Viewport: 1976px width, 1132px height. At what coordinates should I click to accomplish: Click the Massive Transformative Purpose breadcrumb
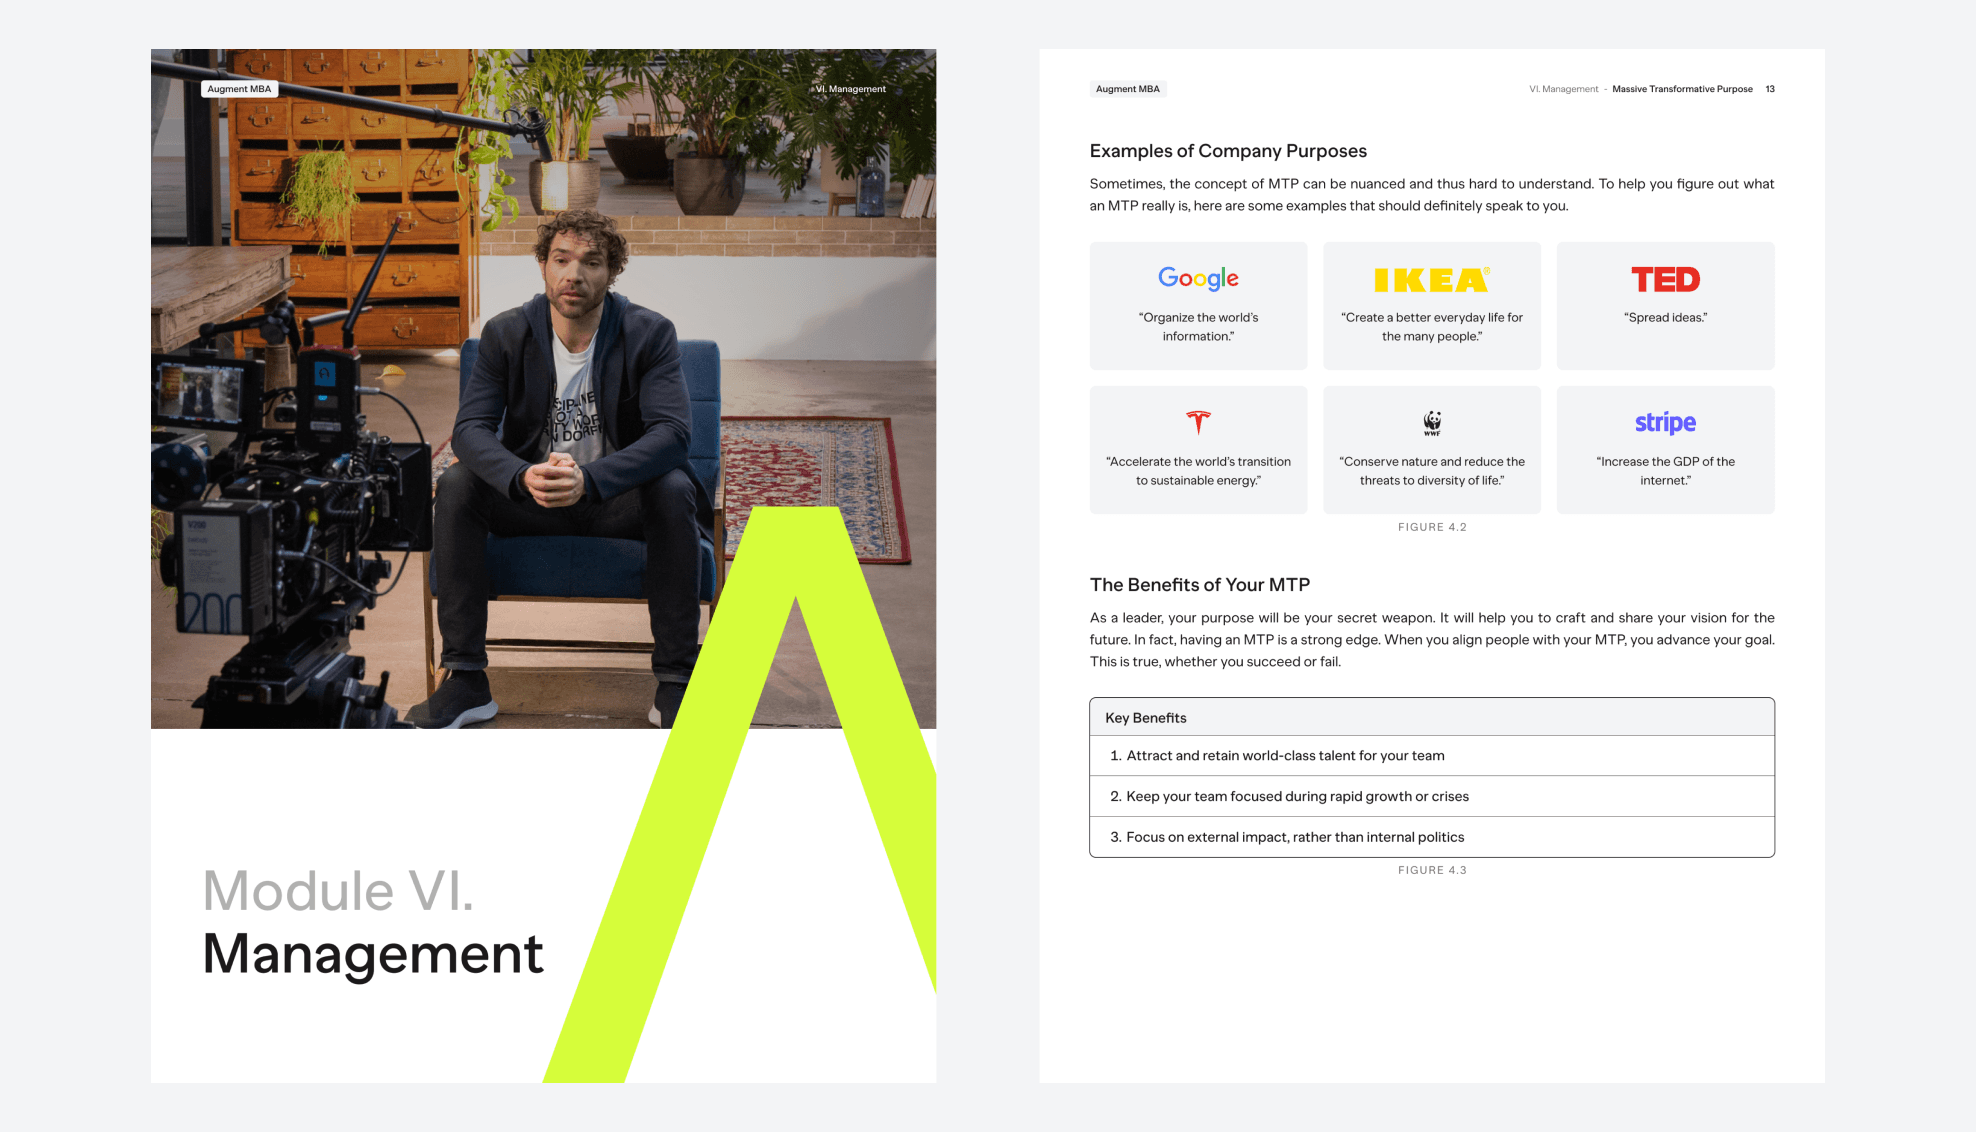click(1682, 89)
